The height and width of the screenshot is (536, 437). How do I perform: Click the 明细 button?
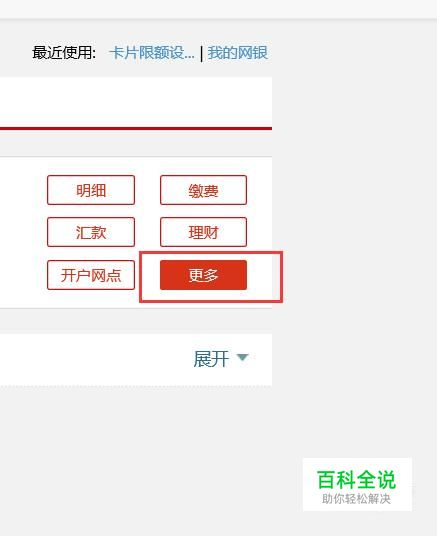pyautogui.click(x=91, y=190)
